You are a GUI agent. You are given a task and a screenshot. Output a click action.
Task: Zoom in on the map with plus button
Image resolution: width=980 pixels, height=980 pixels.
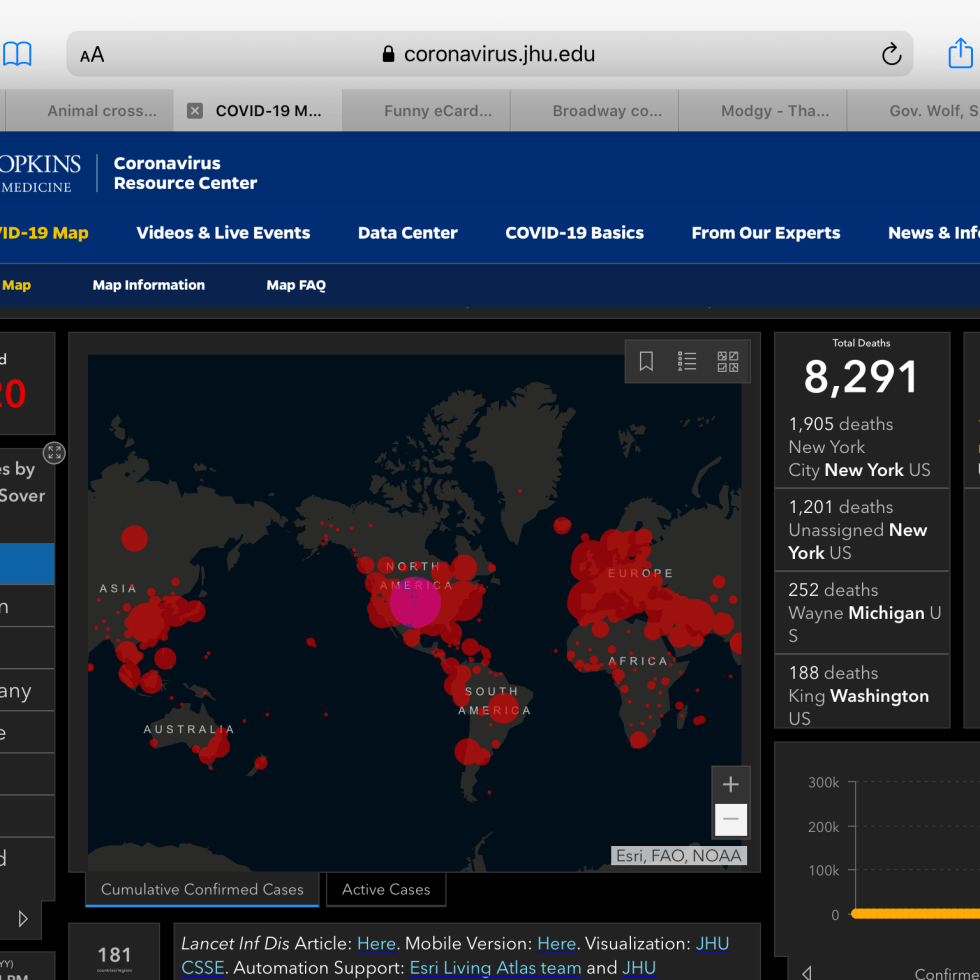730,785
